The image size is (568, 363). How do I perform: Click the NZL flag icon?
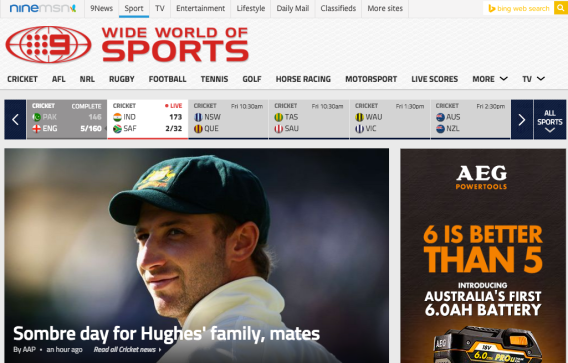(440, 129)
